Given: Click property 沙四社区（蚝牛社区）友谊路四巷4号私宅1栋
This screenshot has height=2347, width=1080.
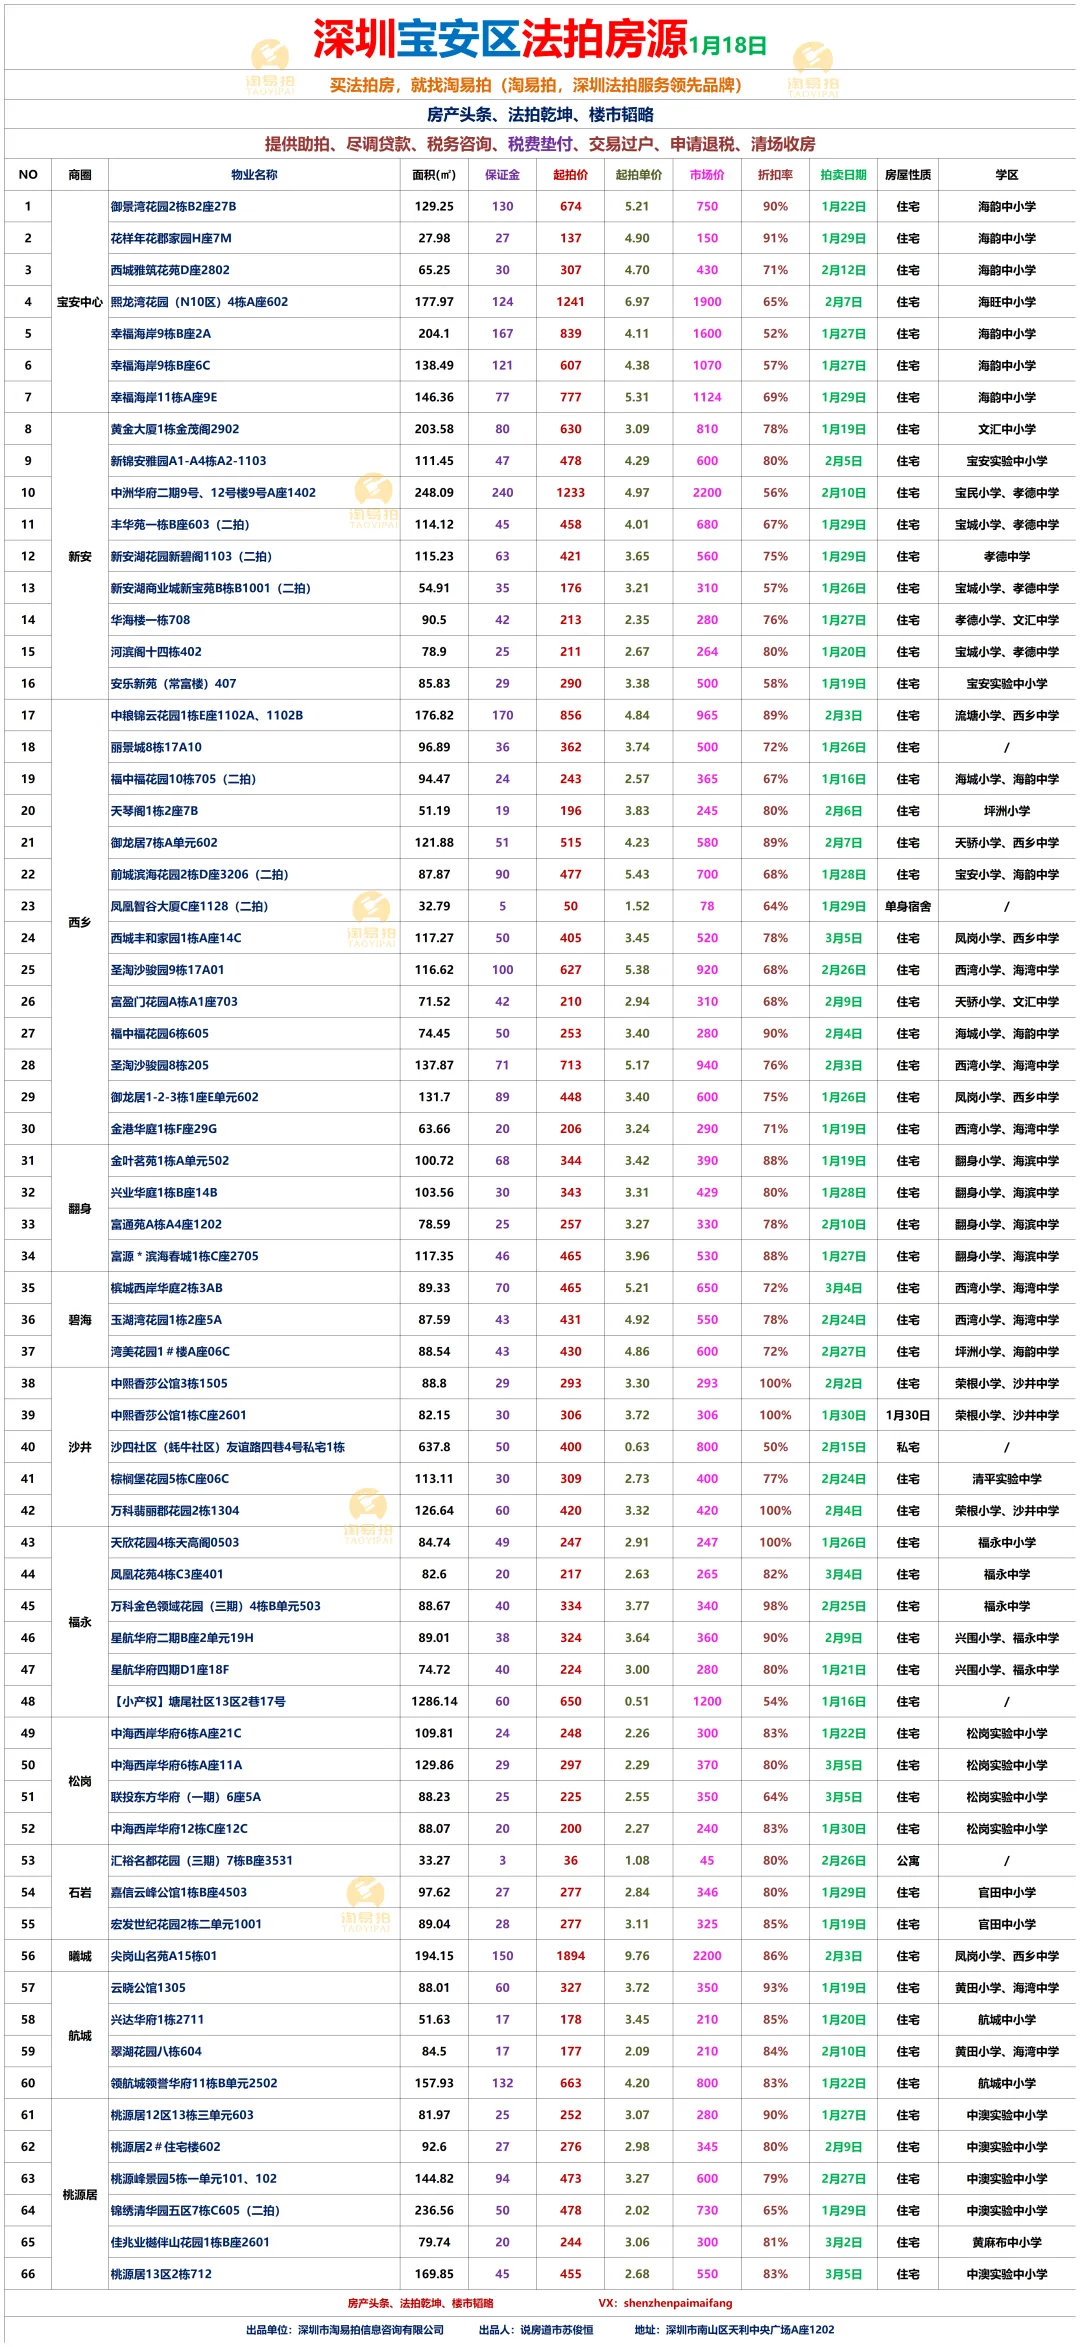Looking at the screenshot, I should click(x=227, y=1447).
